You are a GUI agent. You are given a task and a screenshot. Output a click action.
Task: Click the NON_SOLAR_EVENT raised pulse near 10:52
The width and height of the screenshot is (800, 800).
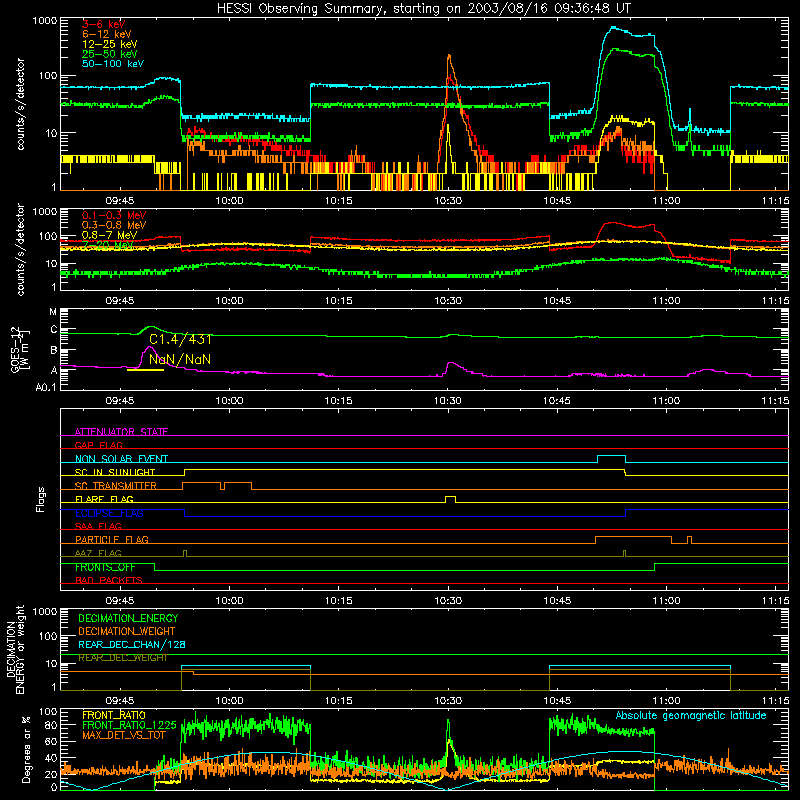611,459
